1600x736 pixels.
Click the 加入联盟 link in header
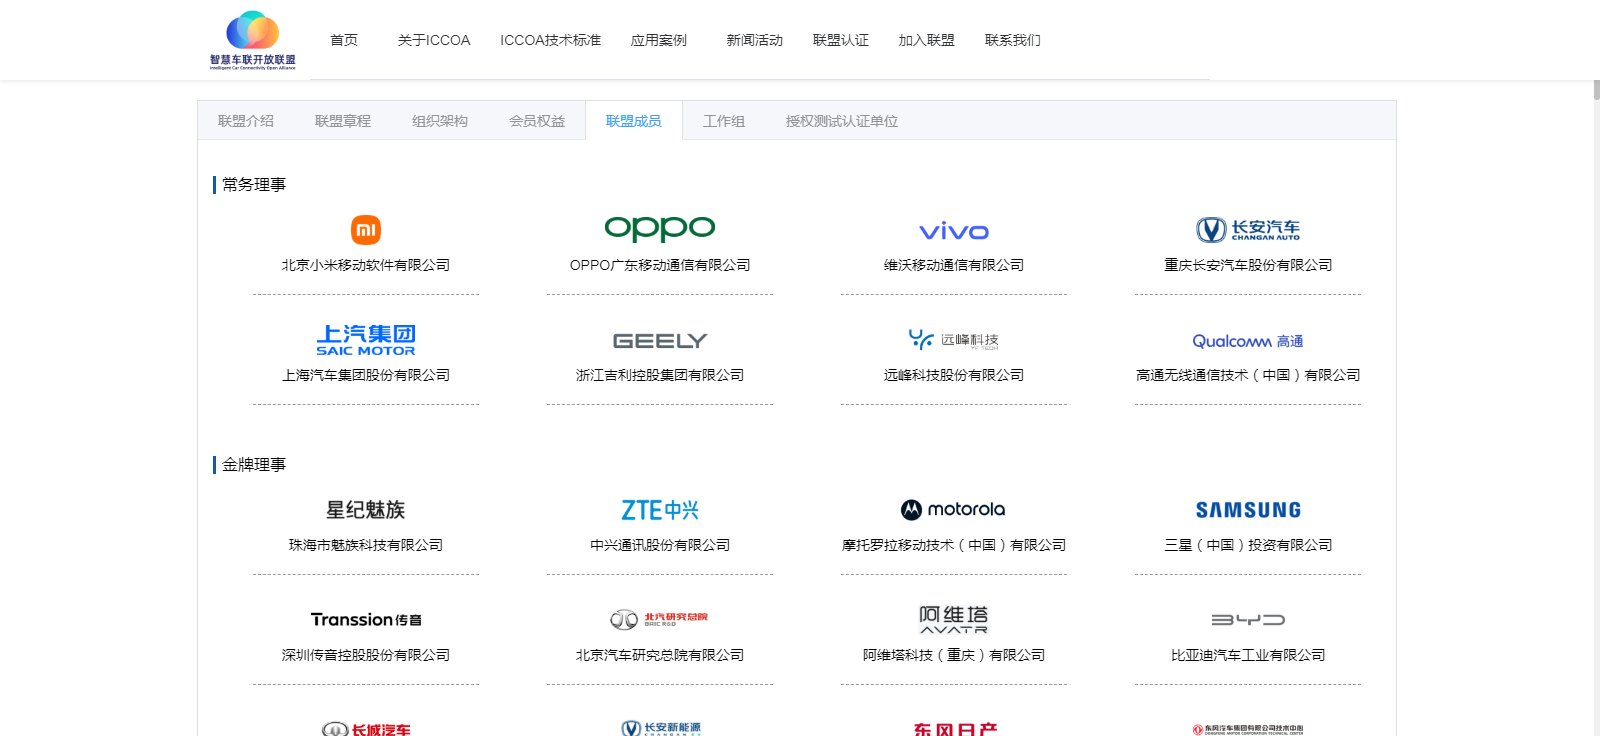click(x=926, y=40)
